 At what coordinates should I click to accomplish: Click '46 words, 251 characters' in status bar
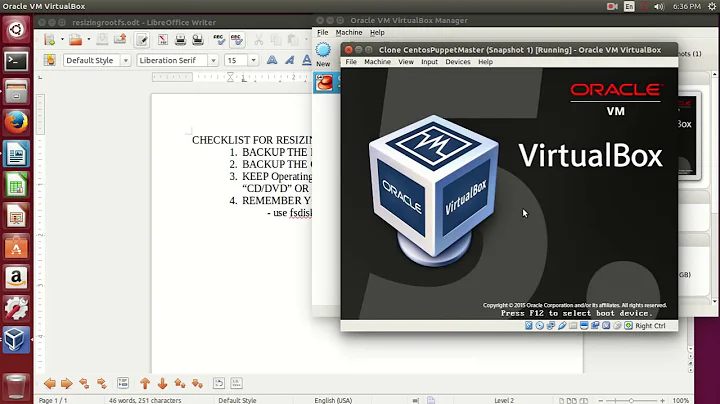tap(145, 400)
